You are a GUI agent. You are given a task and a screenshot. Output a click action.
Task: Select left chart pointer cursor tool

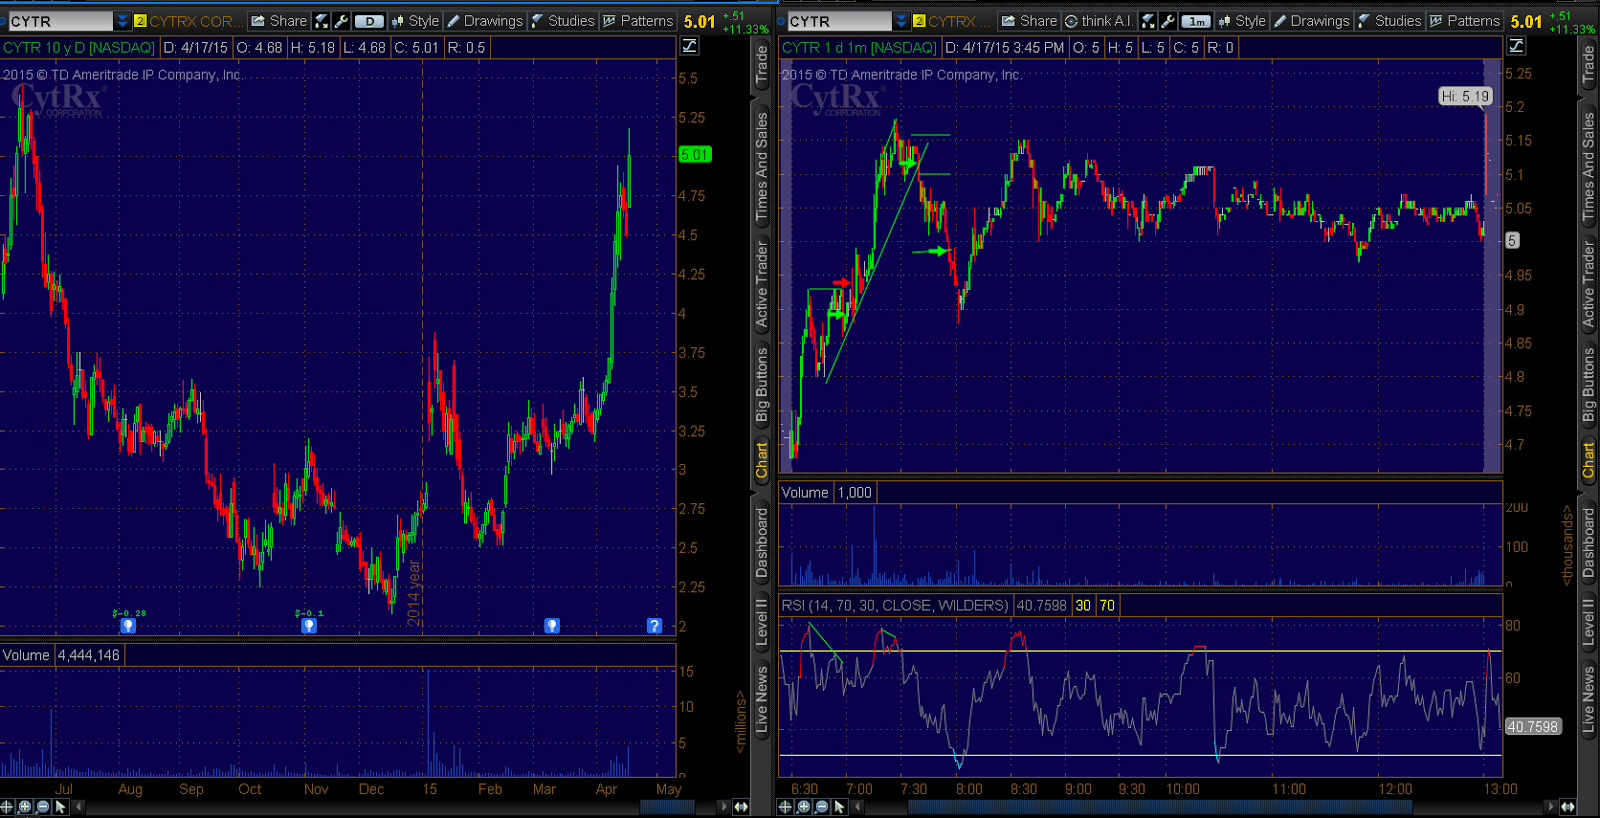point(61,807)
